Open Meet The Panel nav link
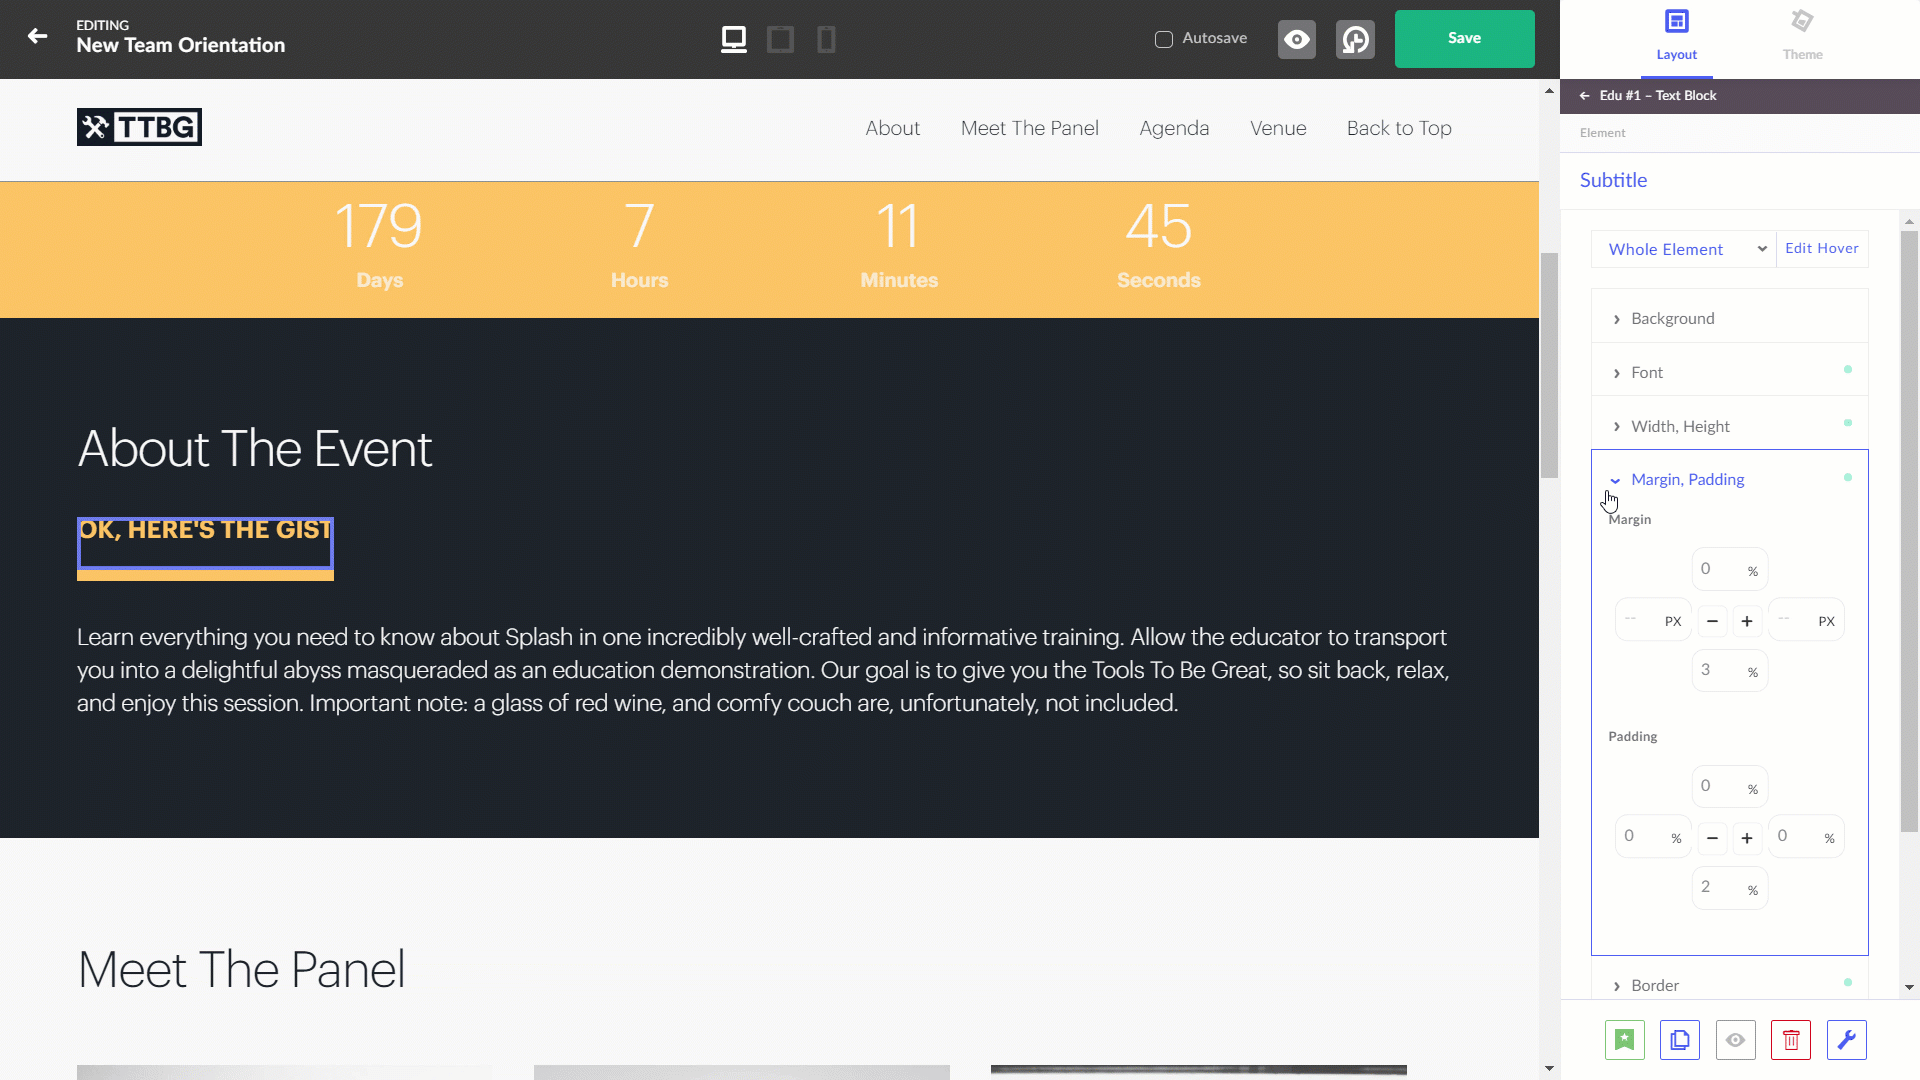 click(x=1029, y=128)
